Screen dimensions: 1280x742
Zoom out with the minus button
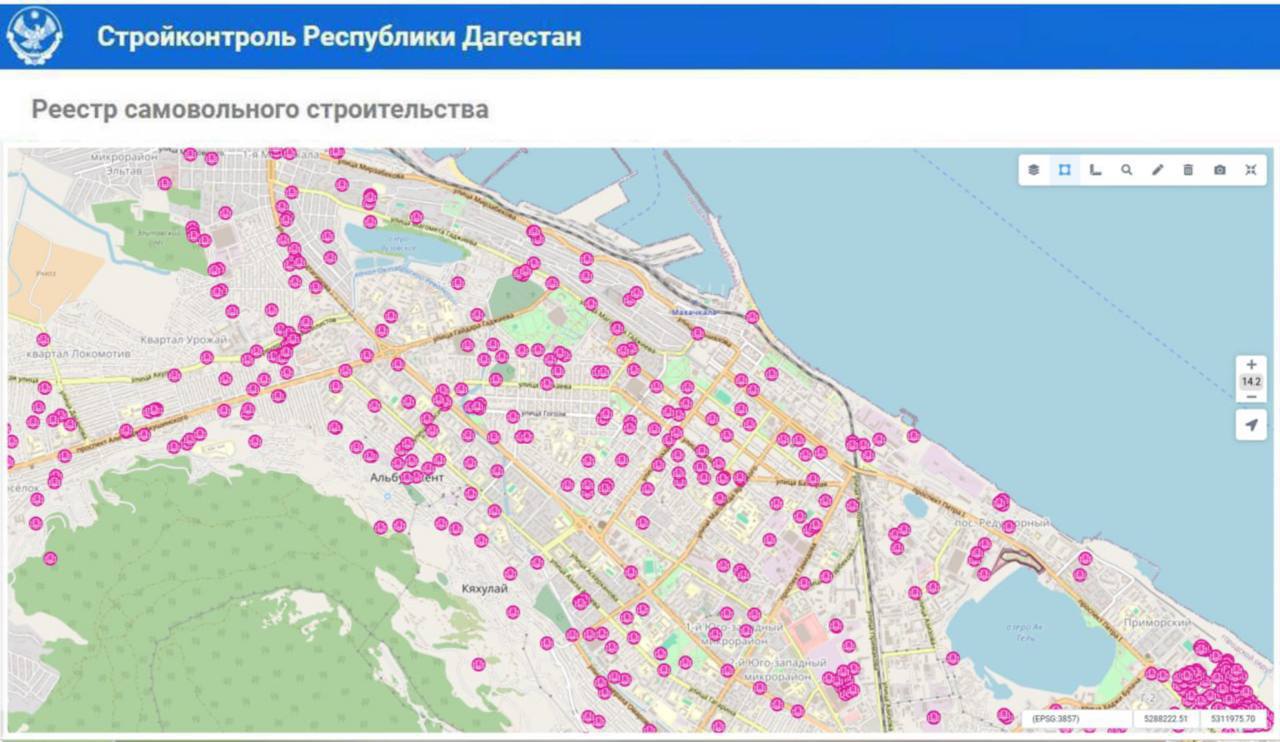click(x=1251, y=398)
